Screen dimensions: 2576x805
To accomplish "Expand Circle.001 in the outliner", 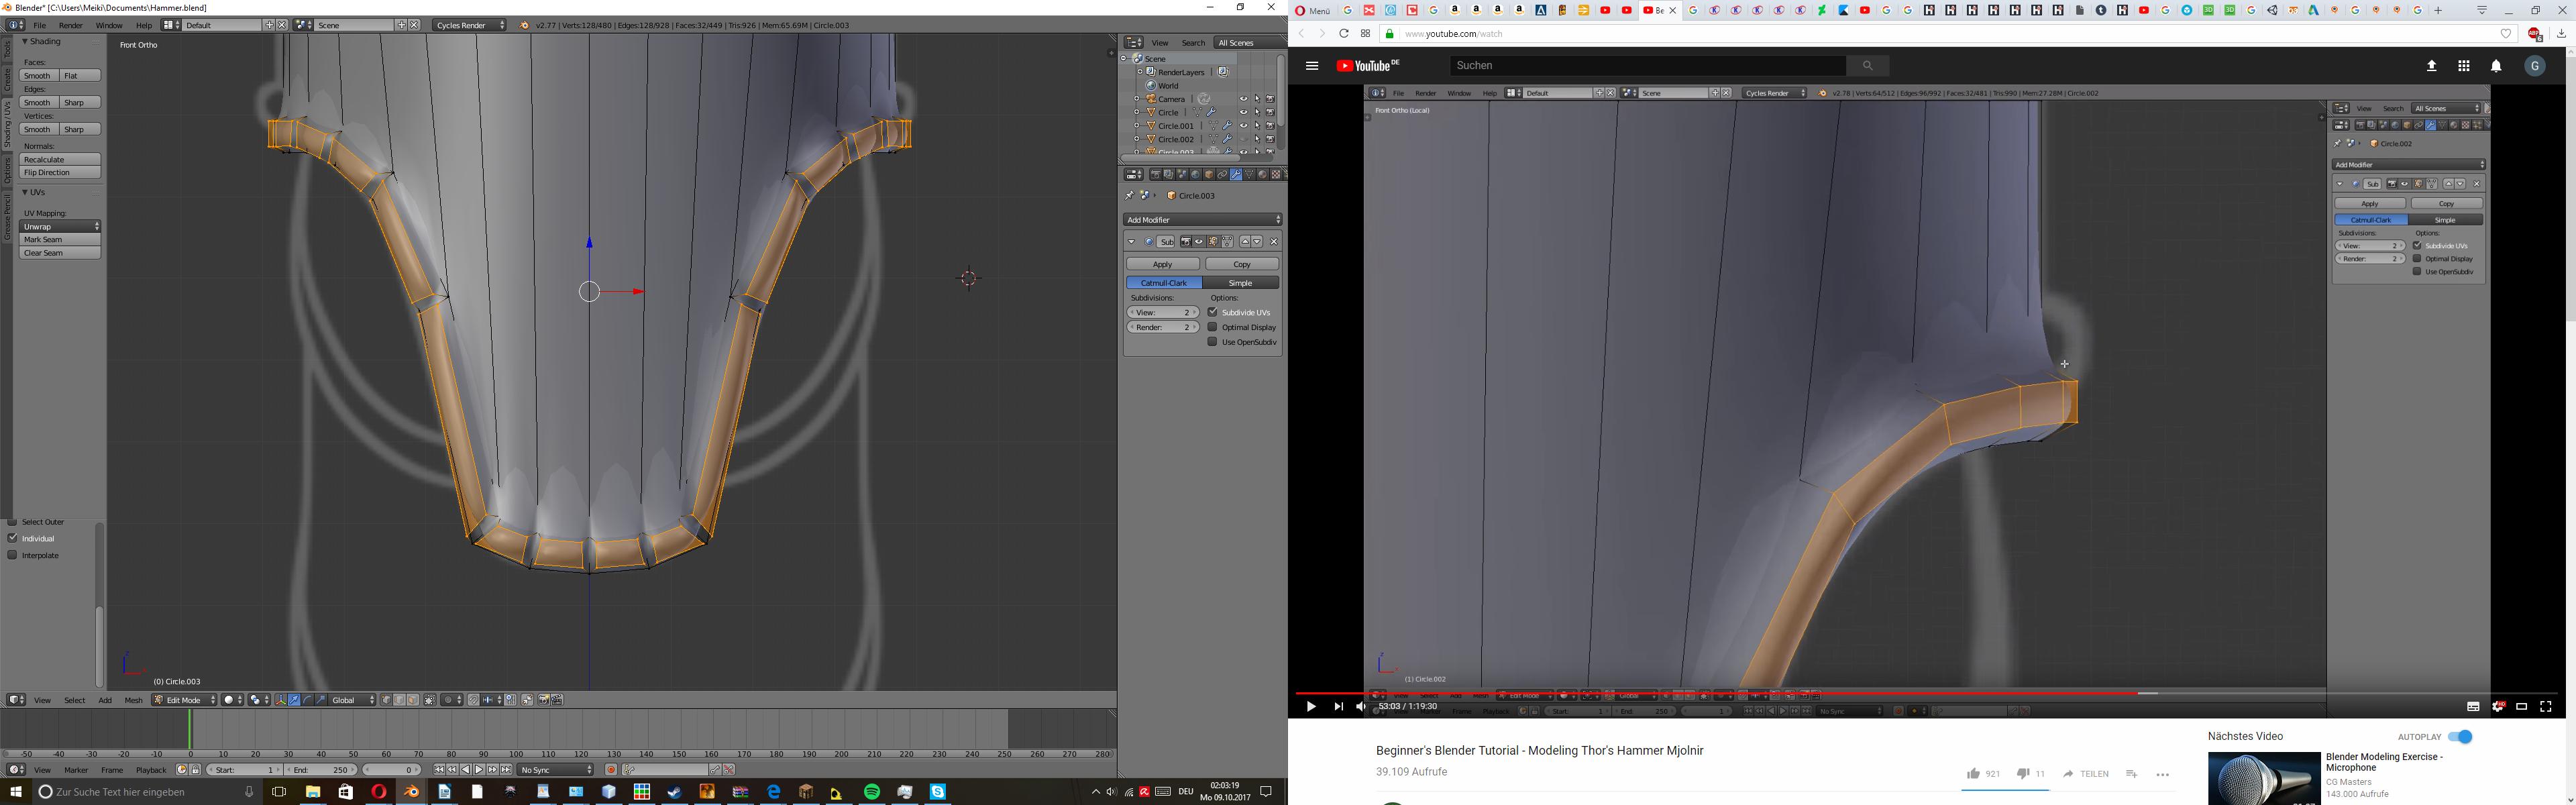I will [x=1137, y=126].
